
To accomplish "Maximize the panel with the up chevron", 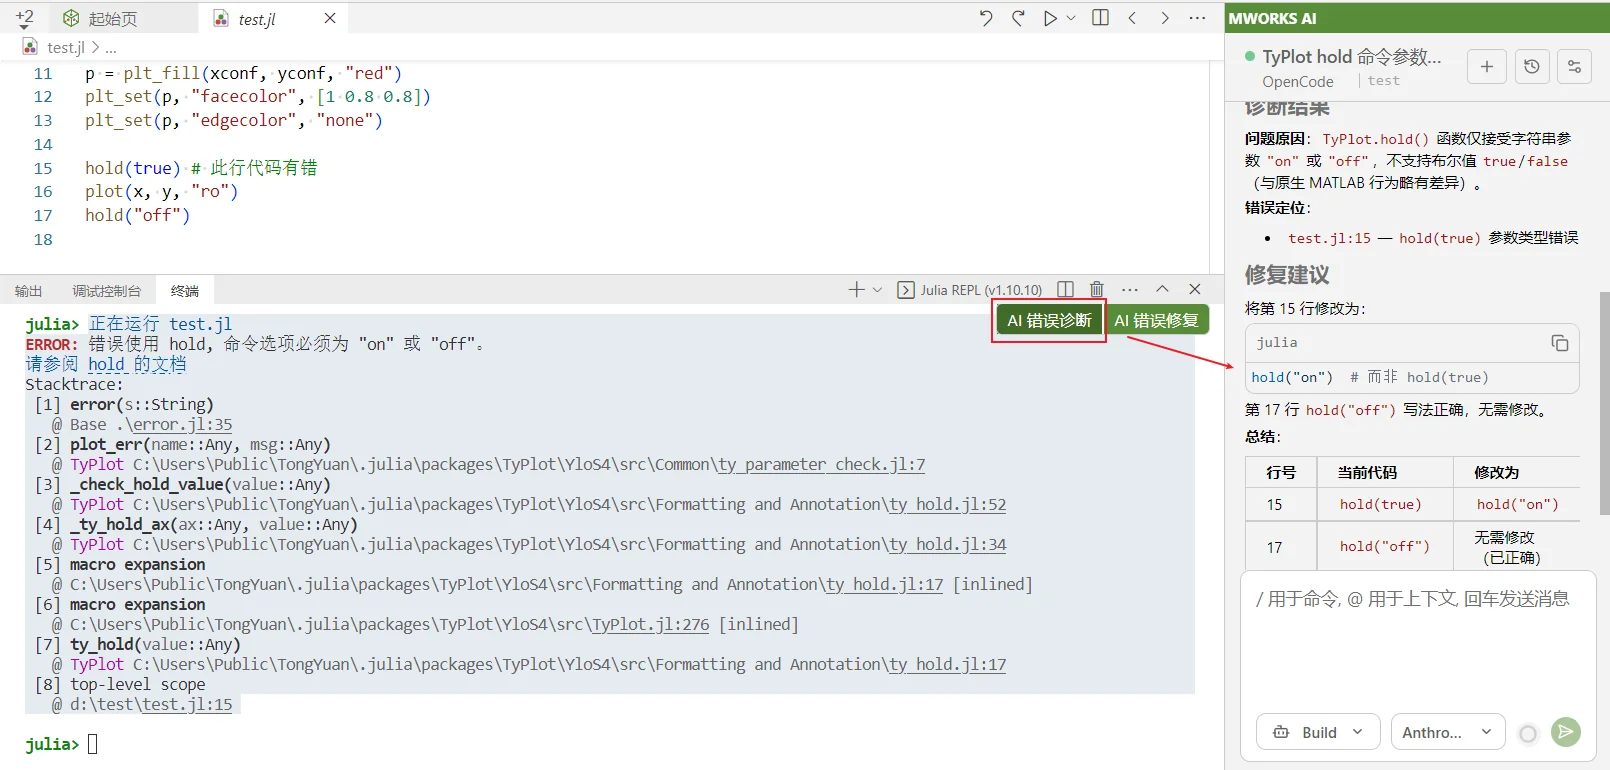I will coord(1162,289).
